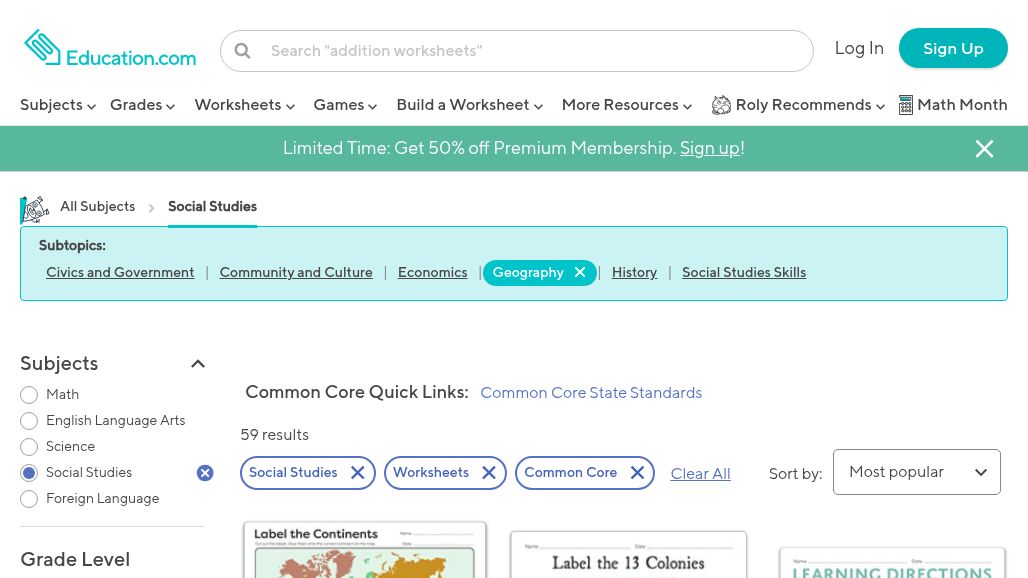Check the Math subject filter
The image size is (1028, 578).
(29, 395)
